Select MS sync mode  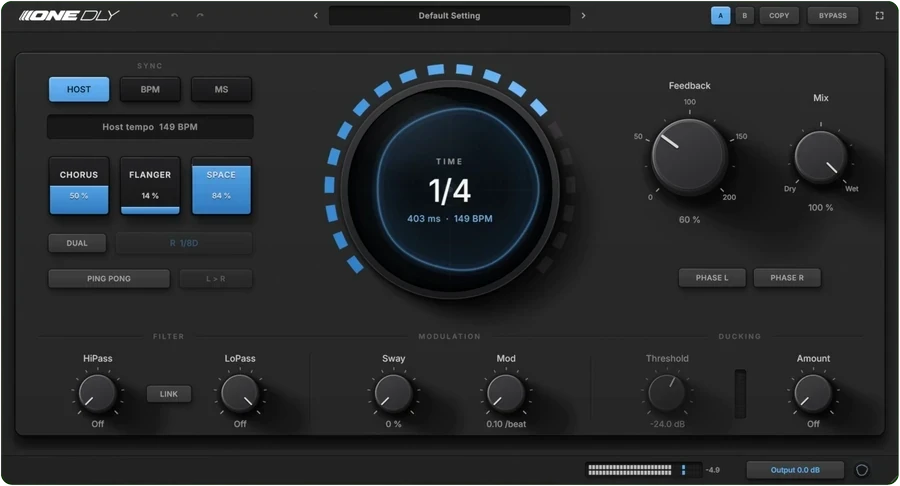tap(221, 90)
